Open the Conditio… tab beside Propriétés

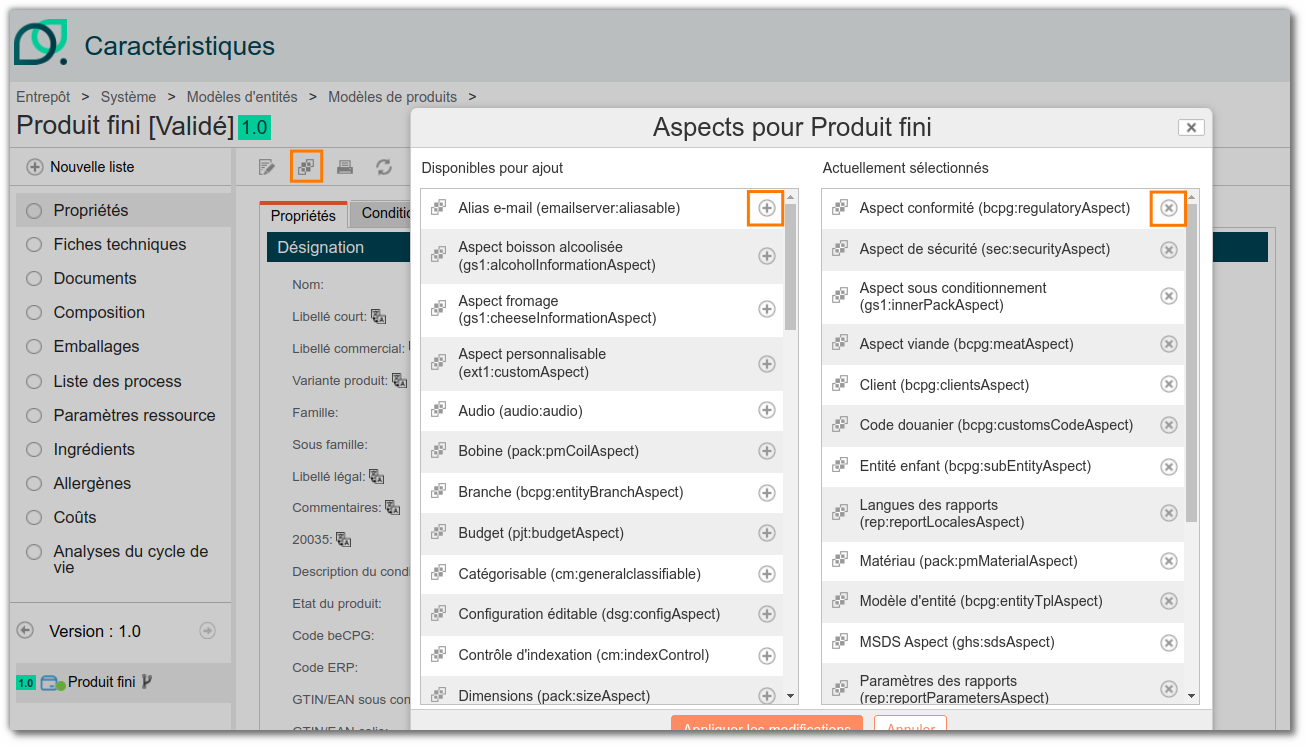(382, 213)
